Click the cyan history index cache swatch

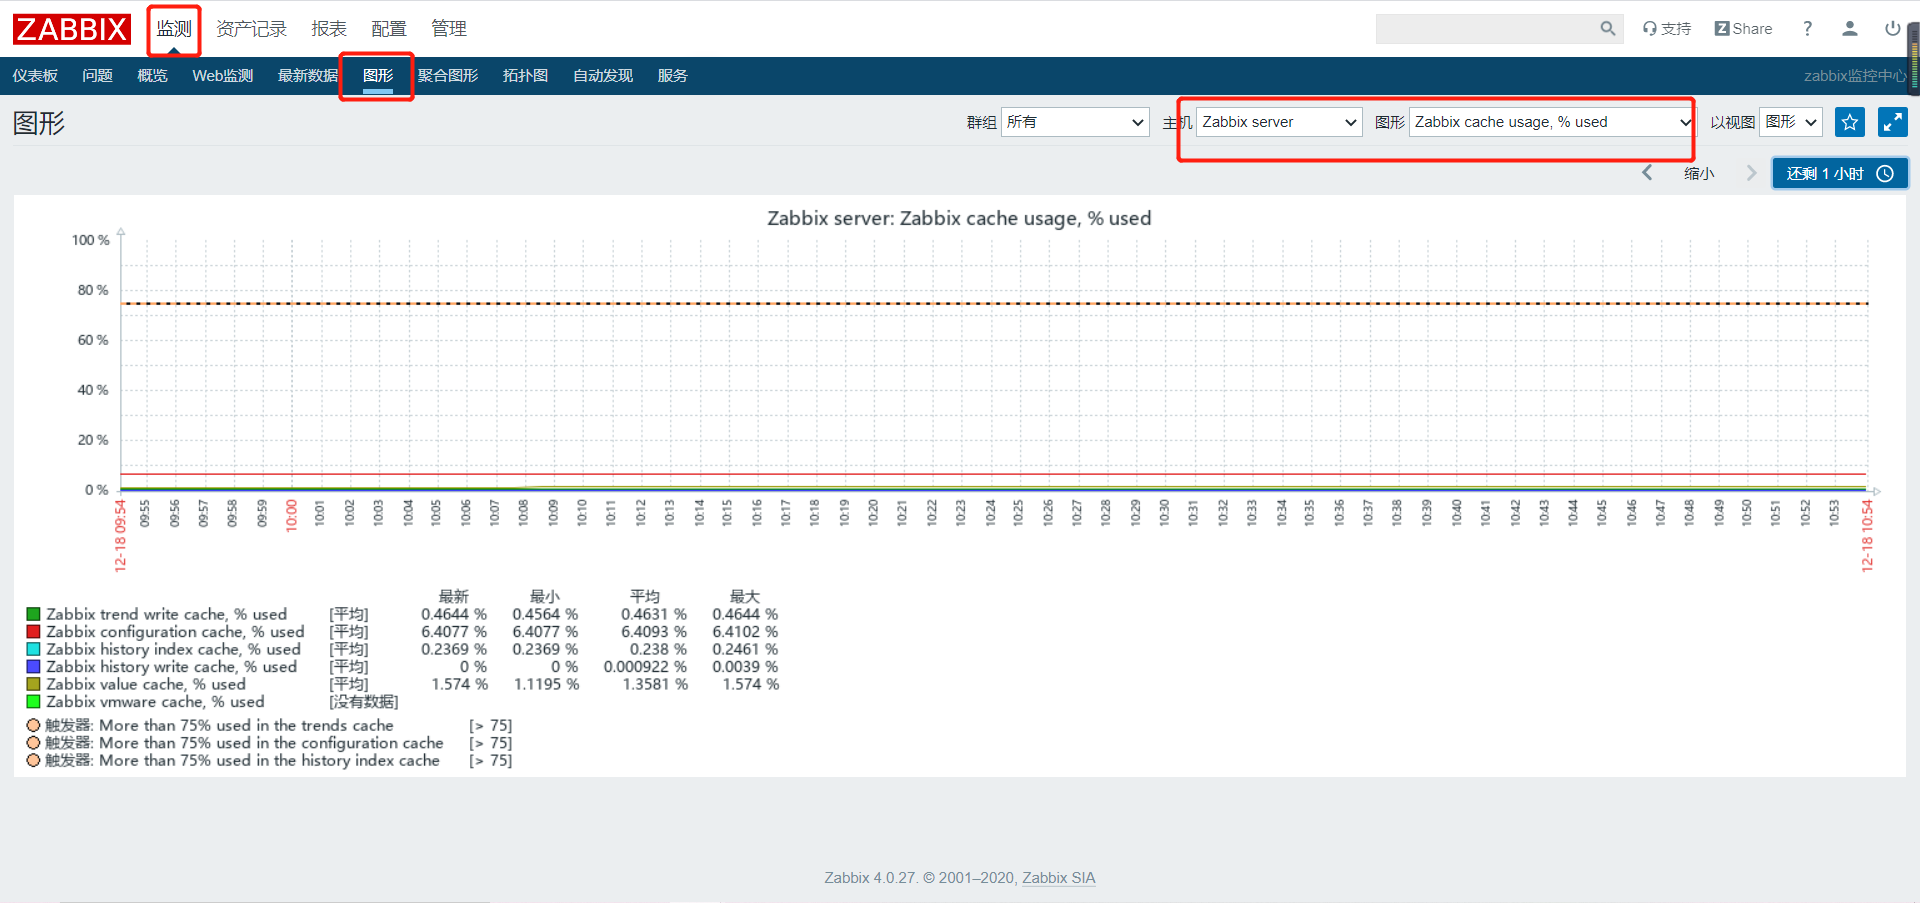(x=33, y=649)
